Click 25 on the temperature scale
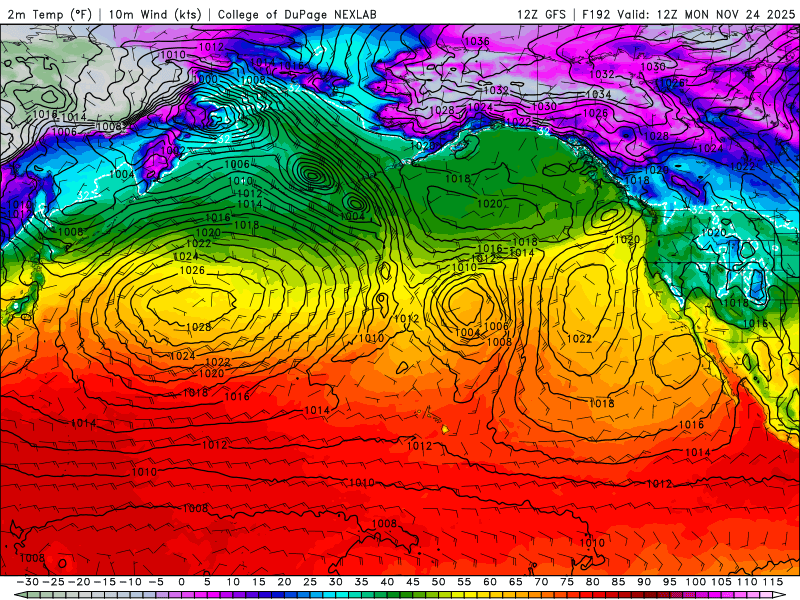 (x=310, y=582)
